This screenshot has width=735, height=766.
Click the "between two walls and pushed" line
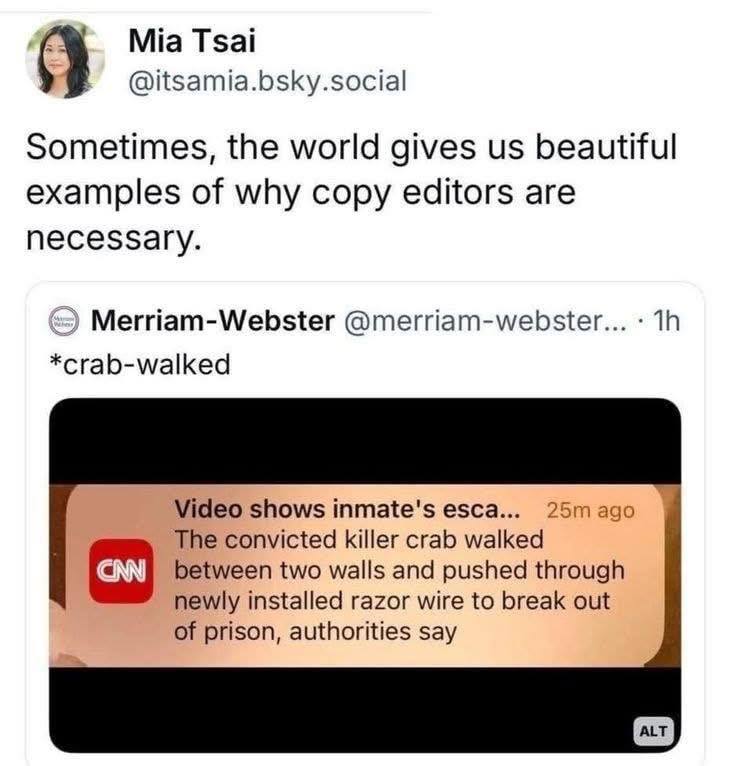click(x=399, y=571)
